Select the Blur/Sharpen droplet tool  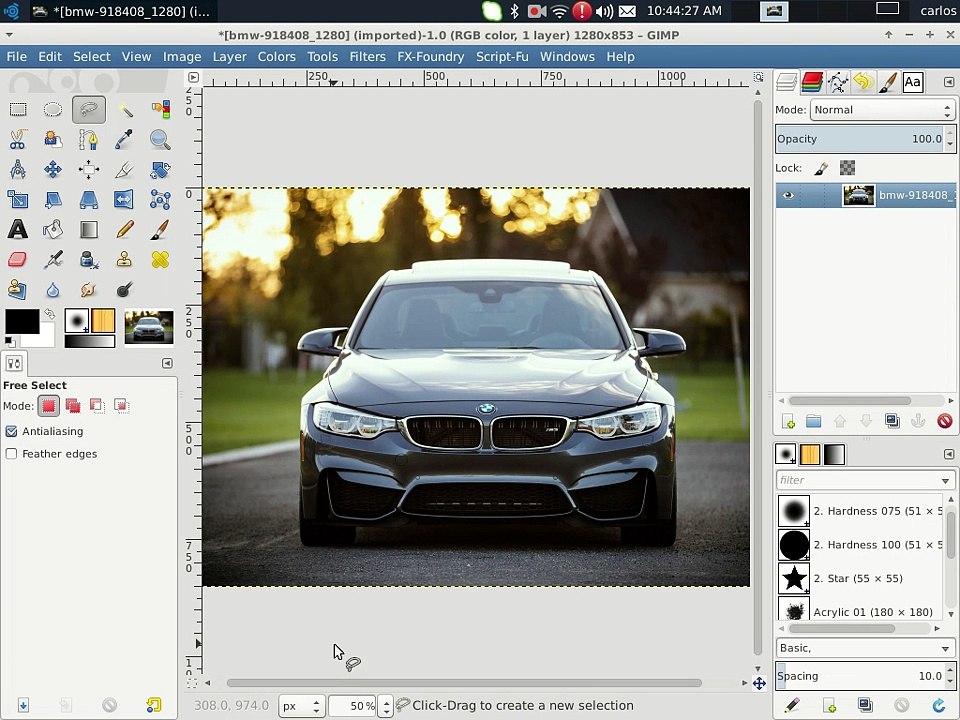53,290
